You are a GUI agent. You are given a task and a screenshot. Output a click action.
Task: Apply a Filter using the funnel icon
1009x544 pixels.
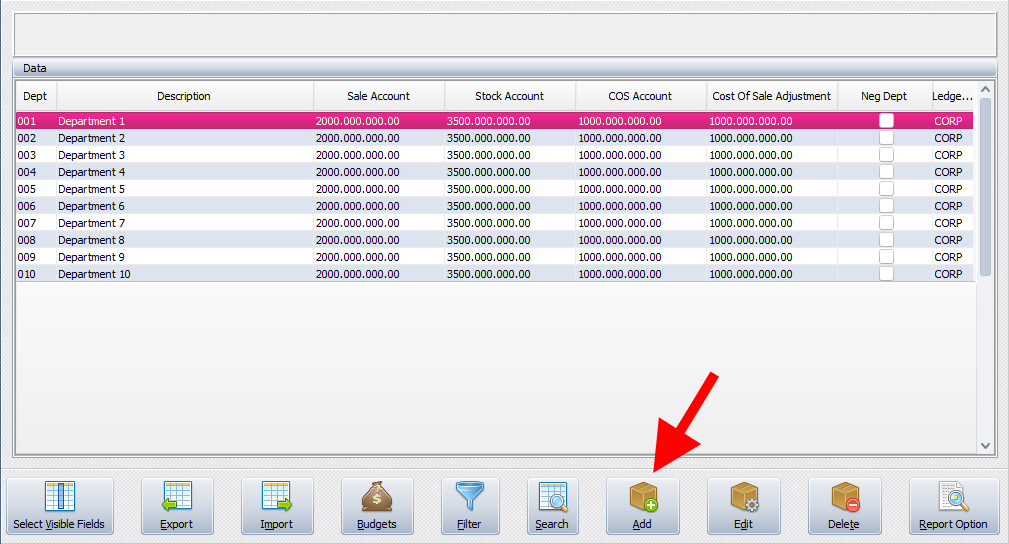point(469,506)
